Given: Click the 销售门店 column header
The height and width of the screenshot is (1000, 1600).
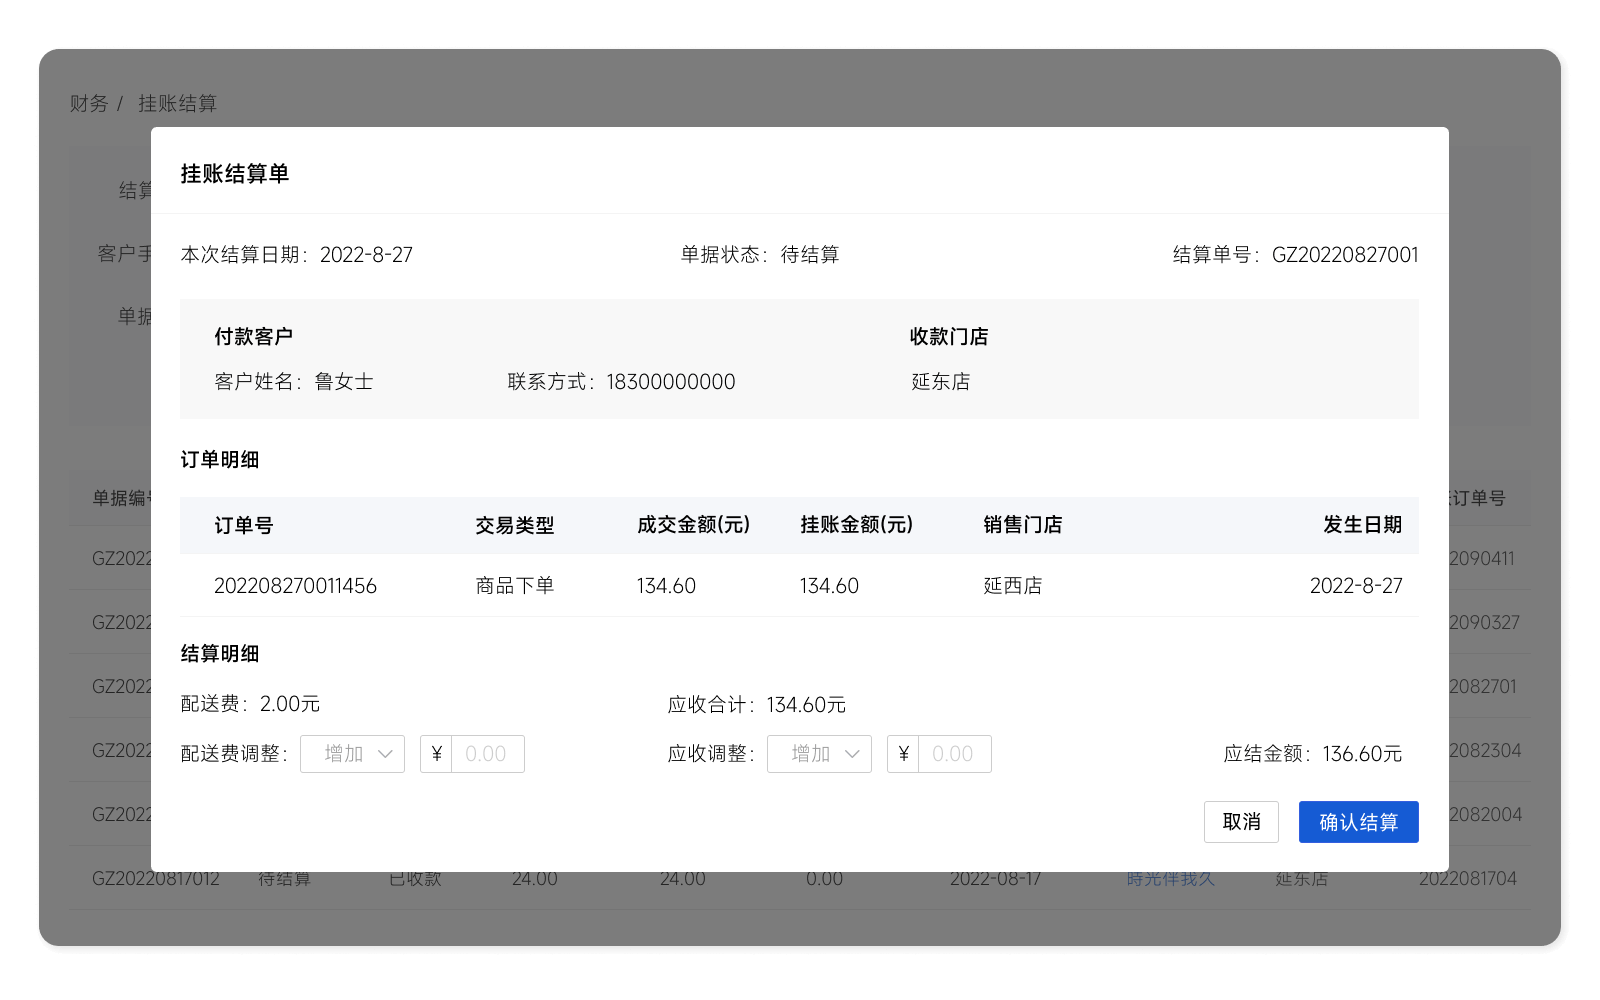Looking at the screenshot, I should tap(1022, 525).
